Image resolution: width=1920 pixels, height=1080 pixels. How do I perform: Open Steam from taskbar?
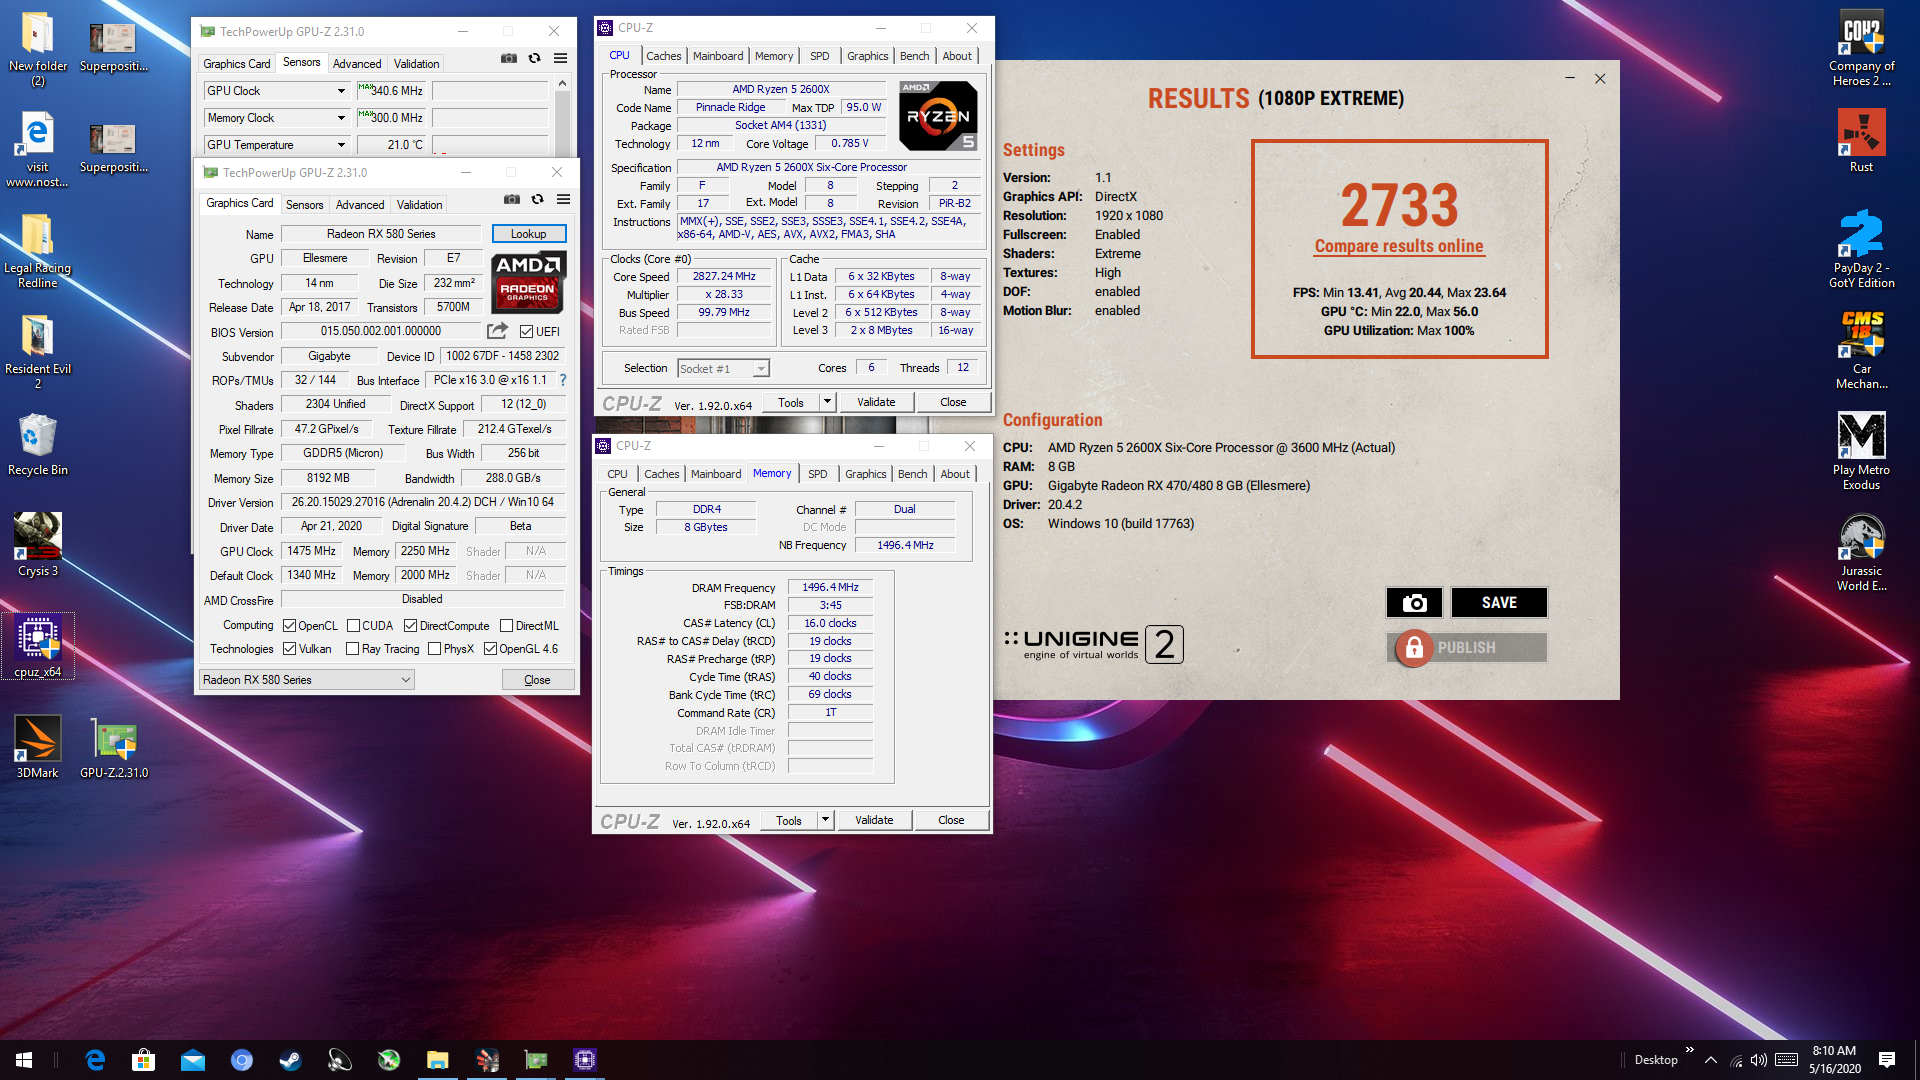(x=290, y=1060)
